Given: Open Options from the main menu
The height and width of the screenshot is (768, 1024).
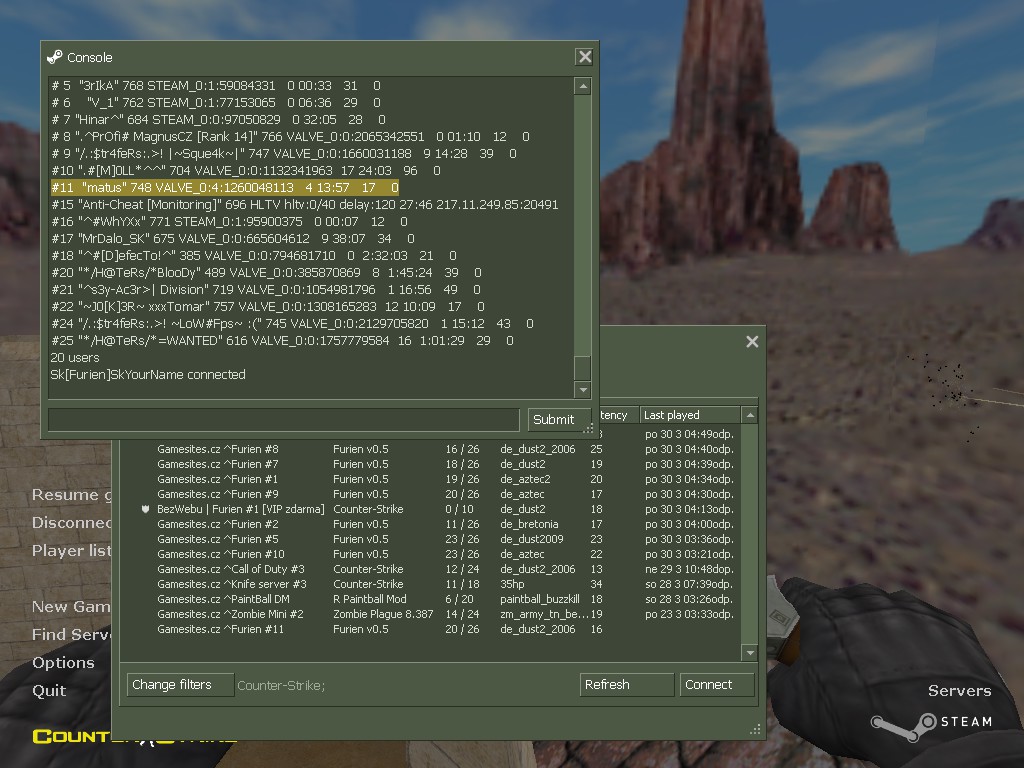Looking at the screenshot, I should (63, 663).
